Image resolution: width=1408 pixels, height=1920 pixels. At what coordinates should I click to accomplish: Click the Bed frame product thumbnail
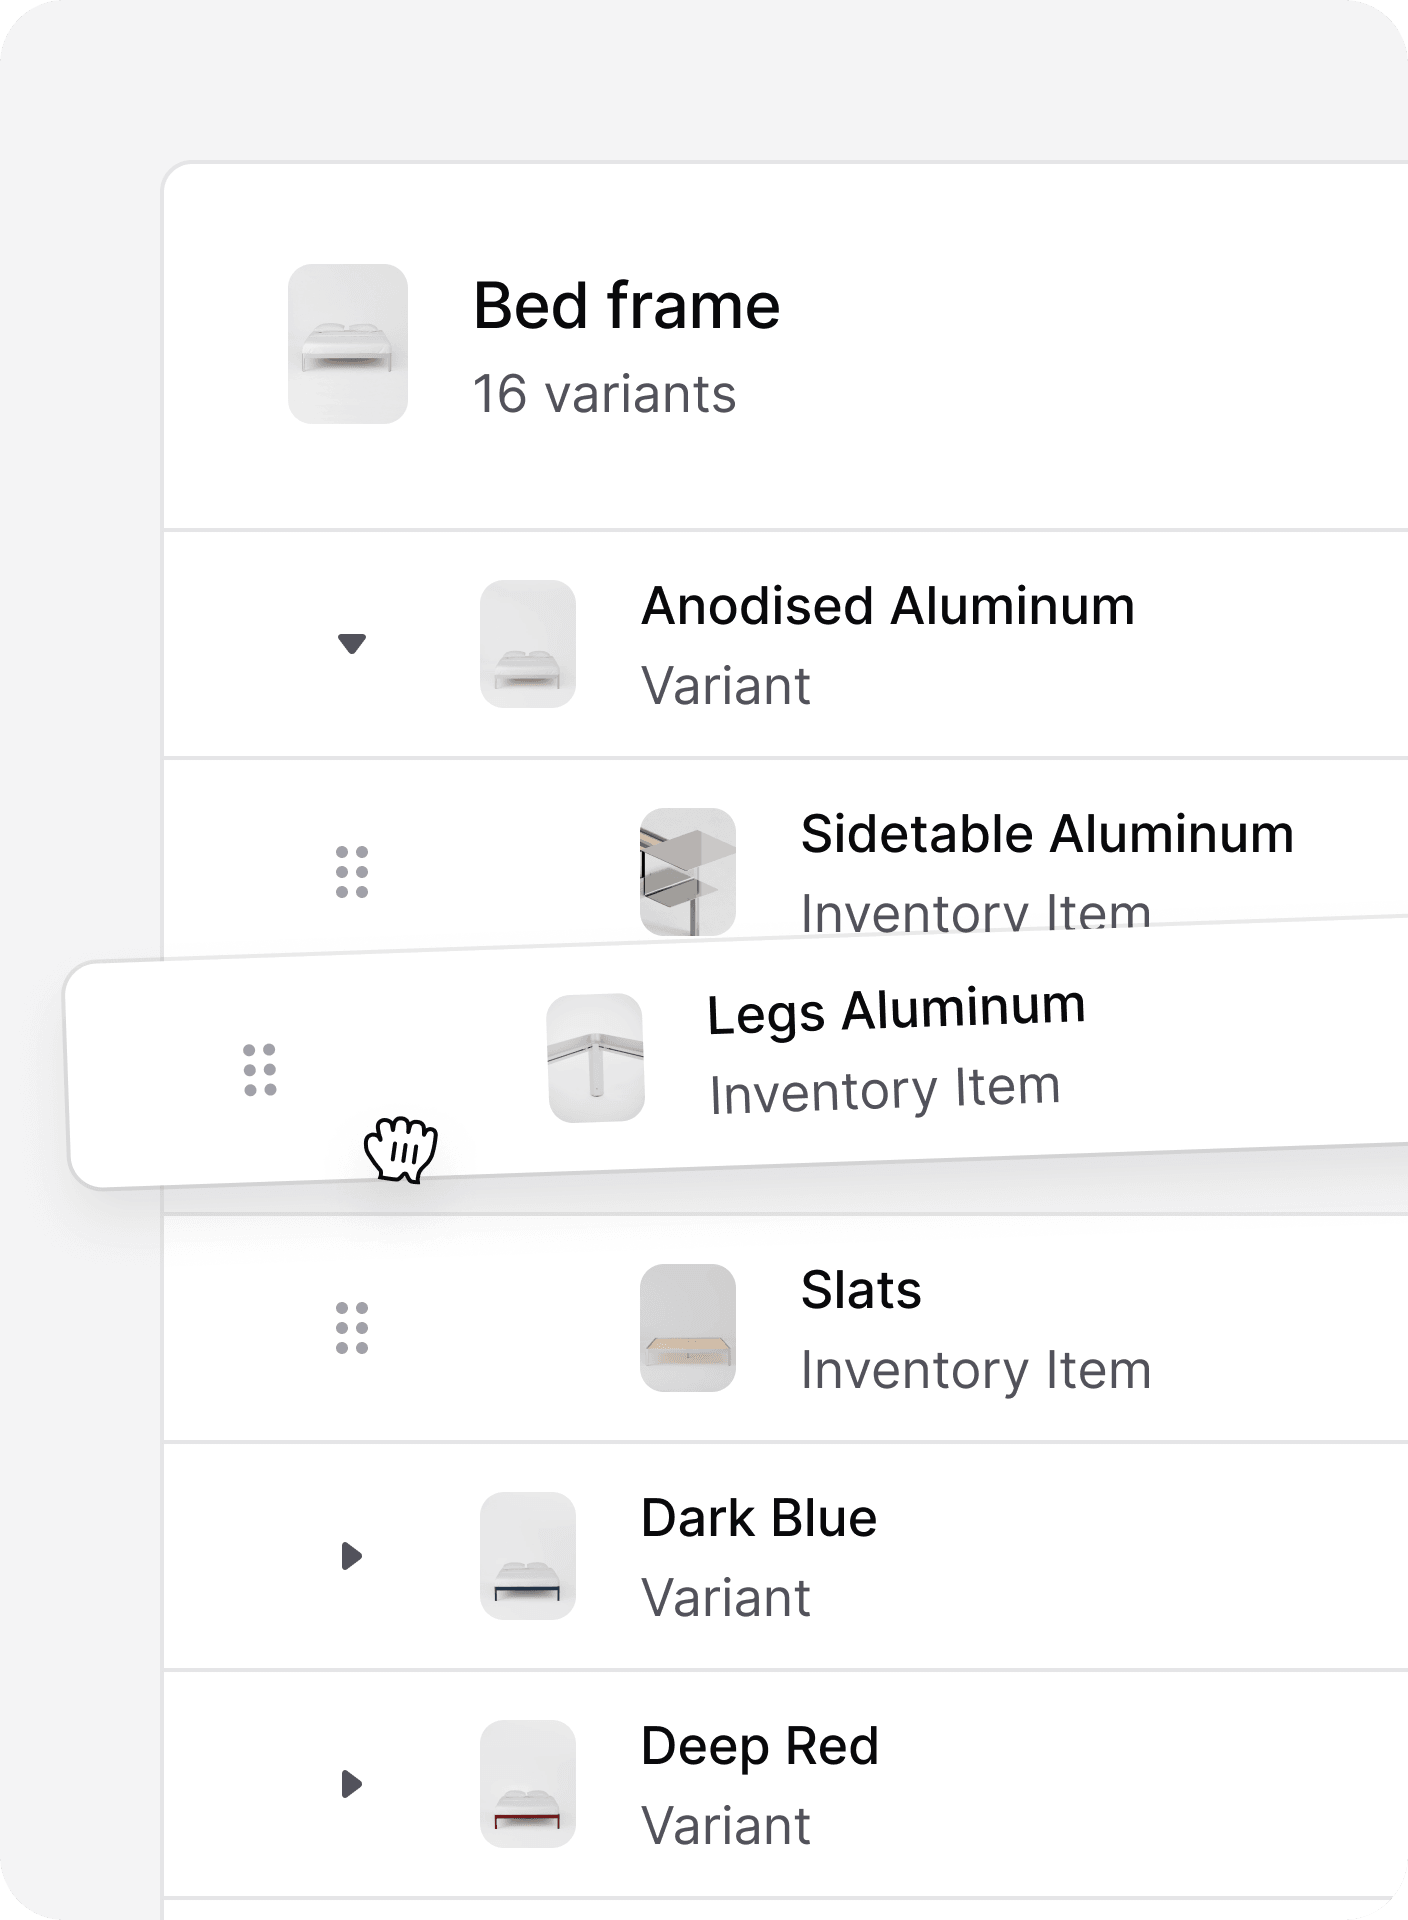tap(348, 344)
